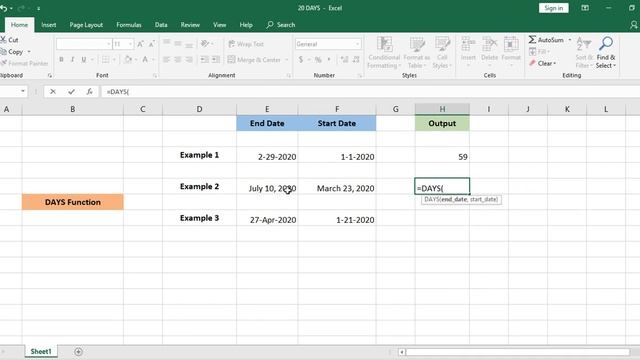Open Cell Styles gallery

tap(442, 52)
